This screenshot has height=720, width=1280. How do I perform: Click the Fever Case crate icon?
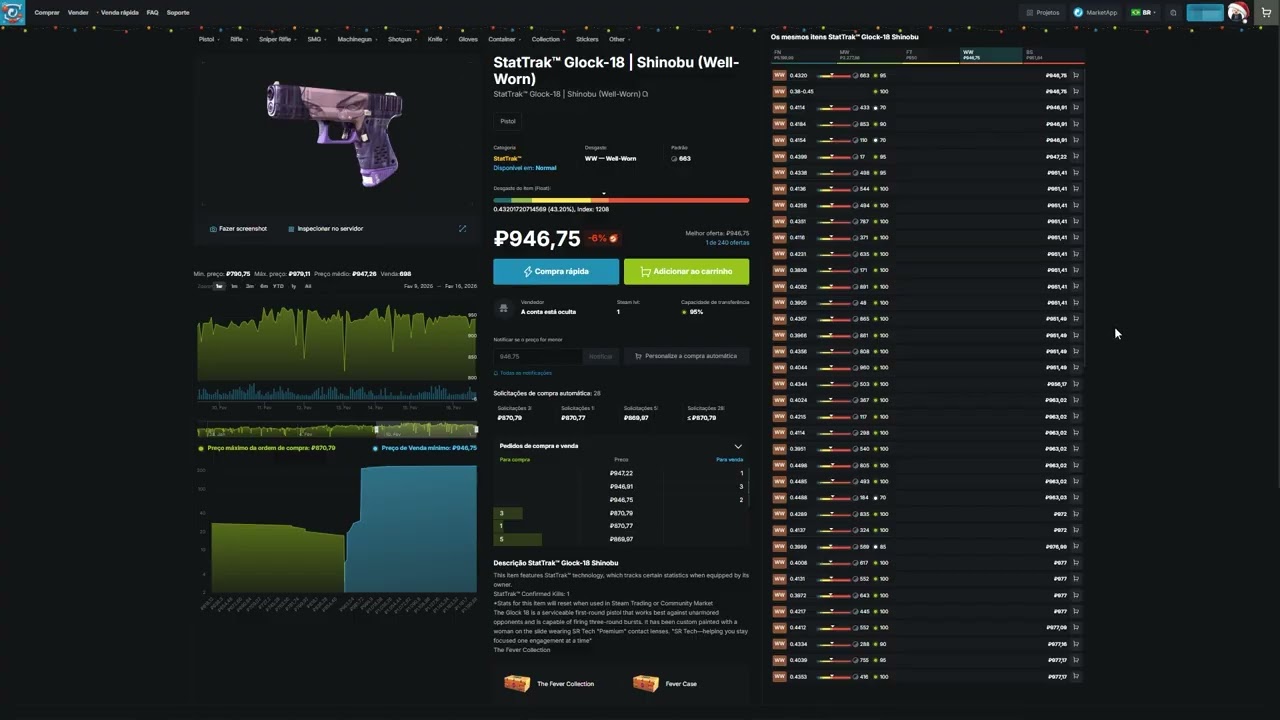(x=645, y=683)
